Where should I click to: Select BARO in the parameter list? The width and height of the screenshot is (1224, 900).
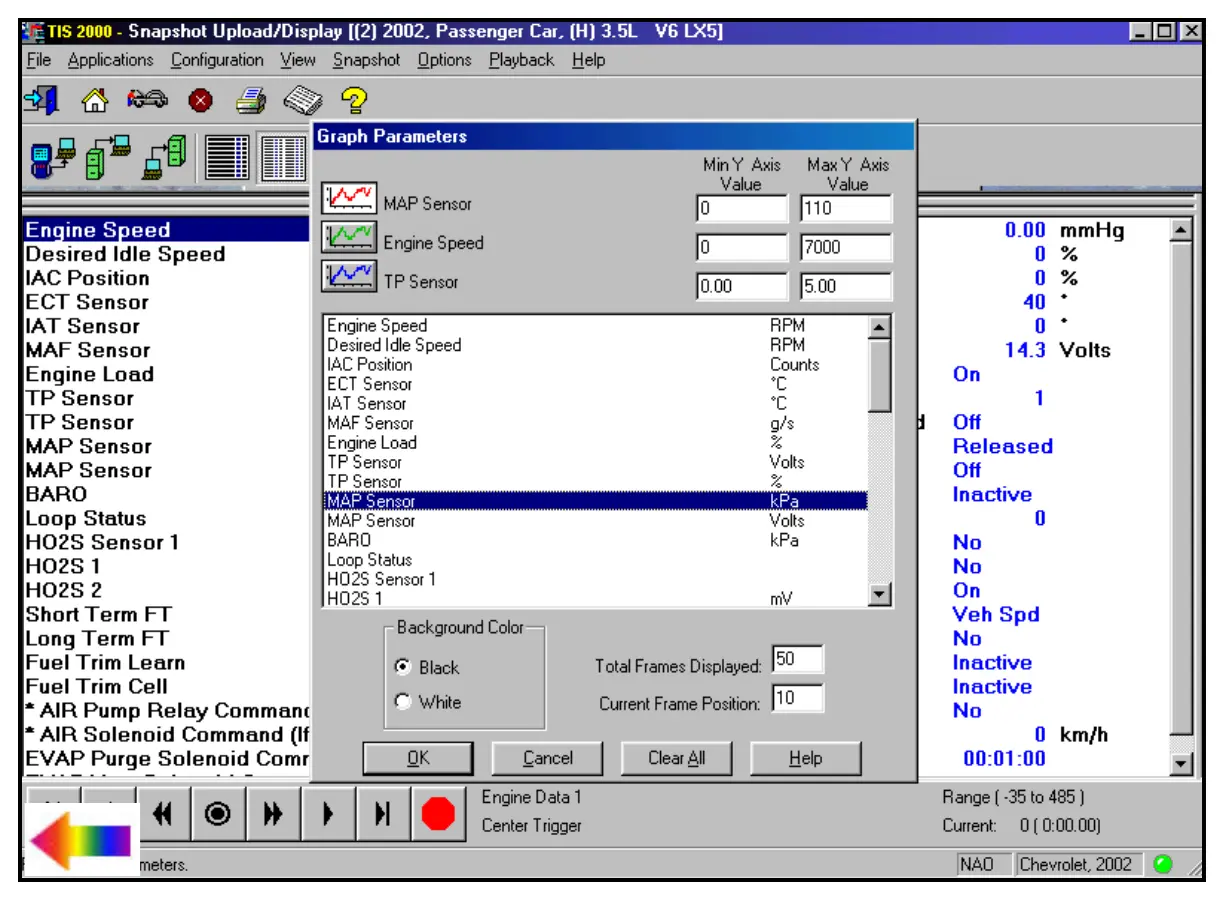(349, 540)
